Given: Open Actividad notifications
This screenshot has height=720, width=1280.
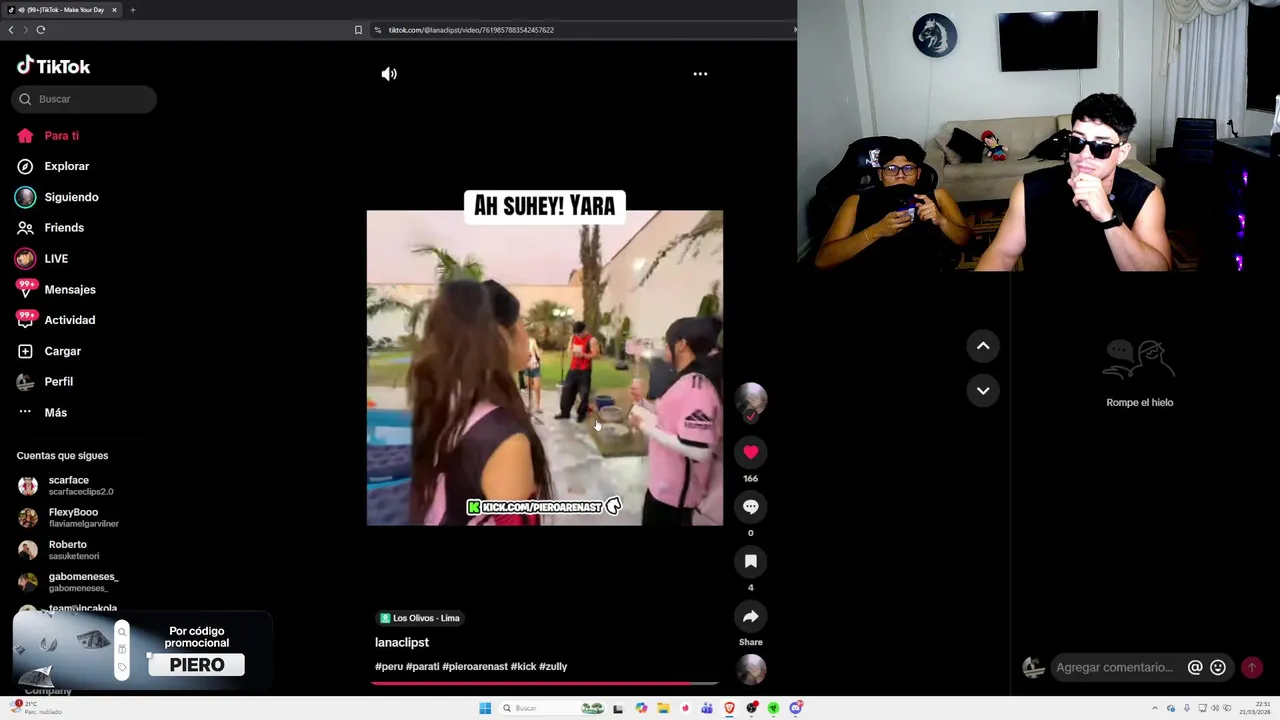Looking at the screenshot, I should click(x=70, y=320).
